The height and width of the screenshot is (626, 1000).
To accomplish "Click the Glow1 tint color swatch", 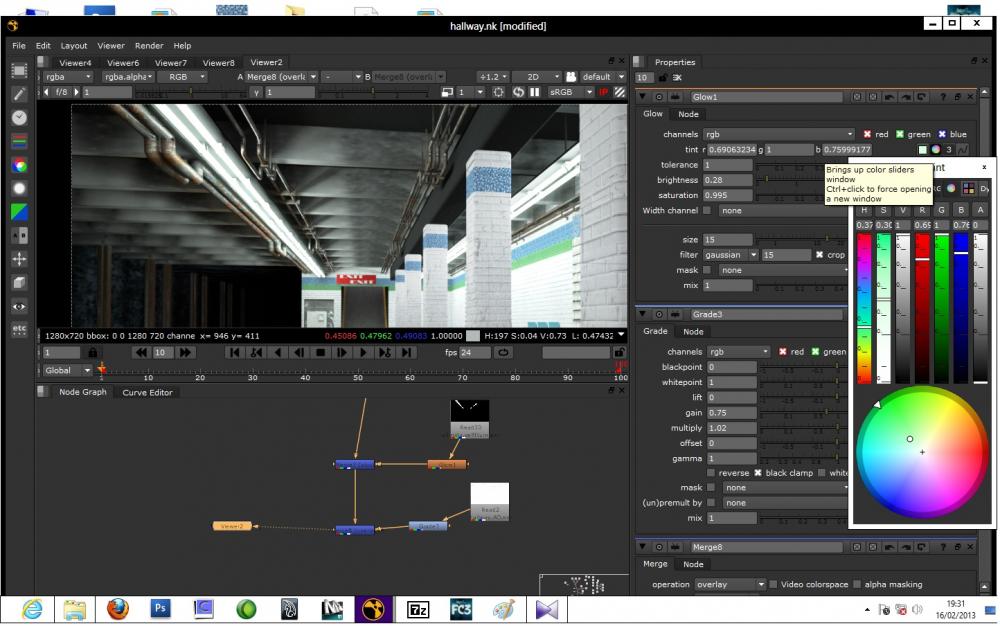I will [x=922, y=150].
